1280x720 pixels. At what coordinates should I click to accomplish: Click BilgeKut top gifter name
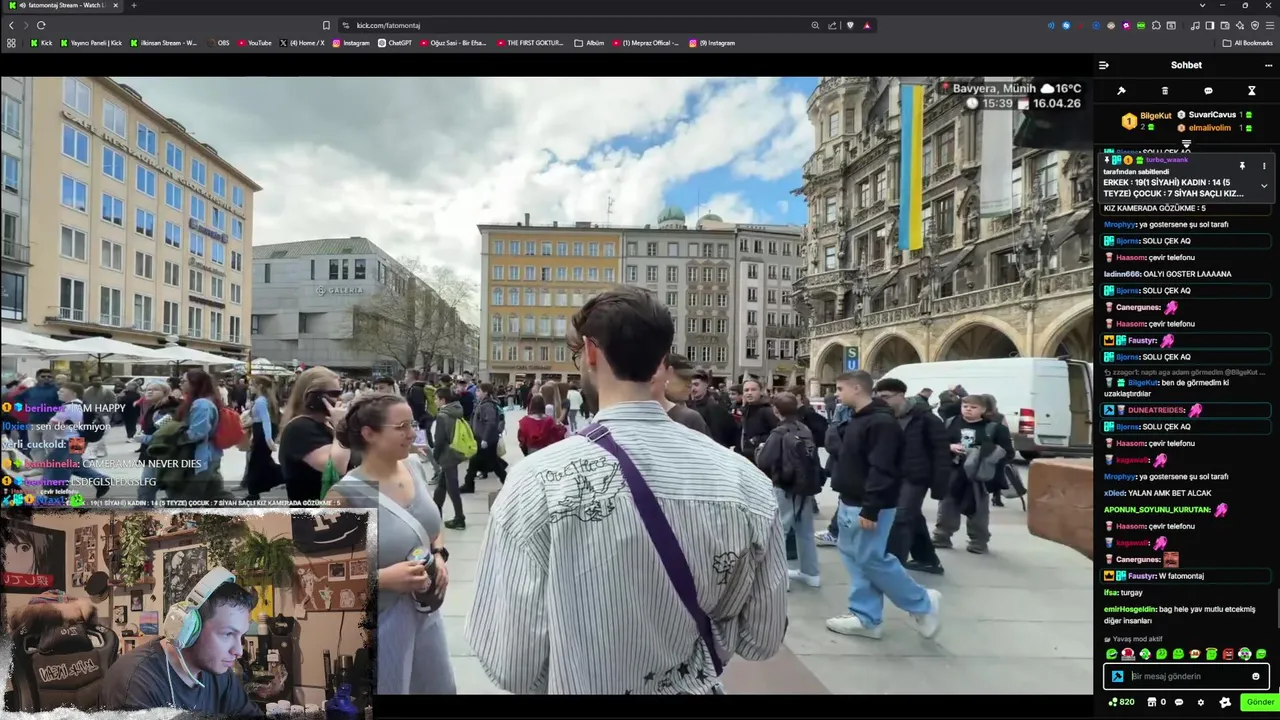pyautogui.click(x=1155, y=116)
